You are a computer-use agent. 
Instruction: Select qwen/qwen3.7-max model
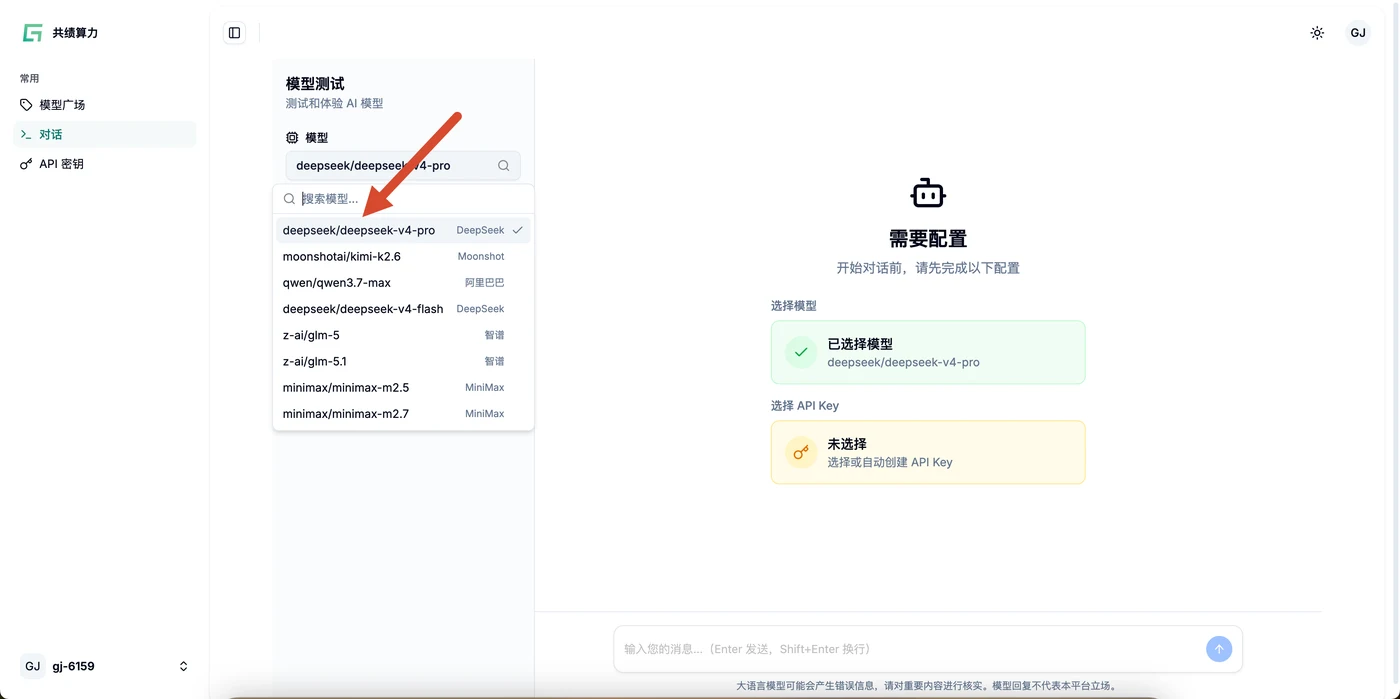point(403,283)
